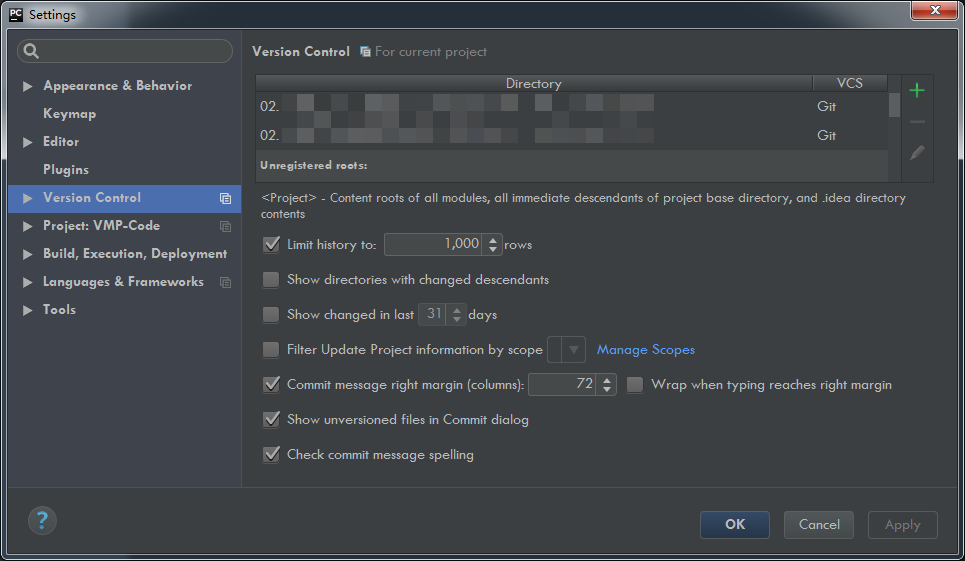Open the Plugins settings page
Image resolution: width=965 pixels, height=561 pixels.
click(66, 170)
